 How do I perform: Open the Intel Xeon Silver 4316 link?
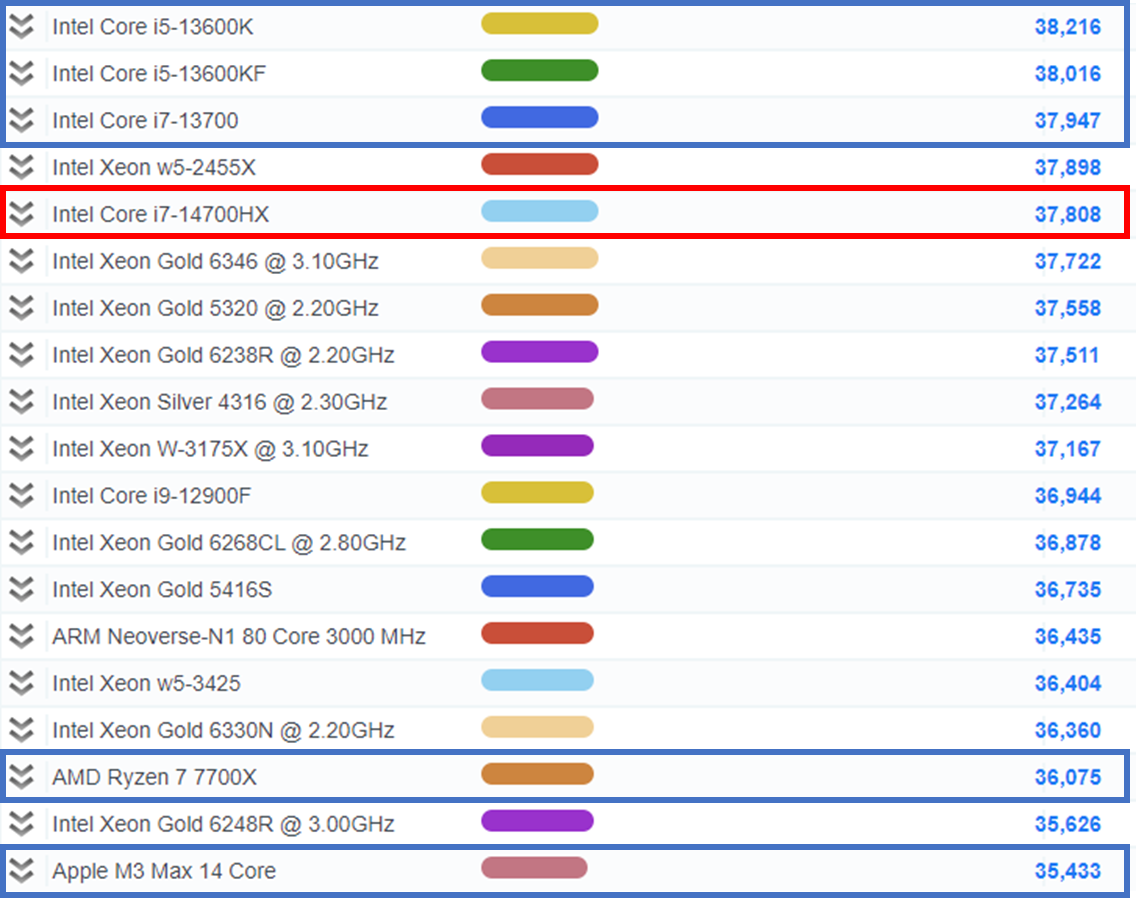(x=220, y=402)
